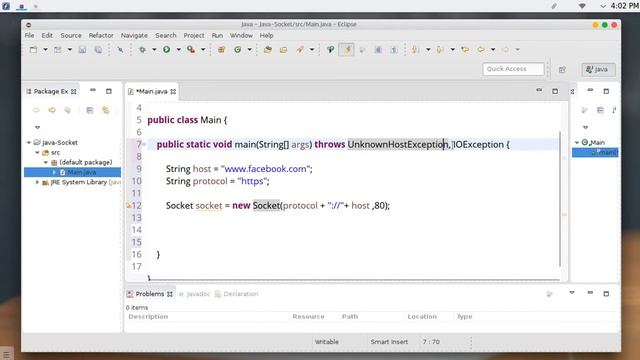The image size is (640, 360).
Task: Switch to the Declaration tab
Action: pos(237,294)
